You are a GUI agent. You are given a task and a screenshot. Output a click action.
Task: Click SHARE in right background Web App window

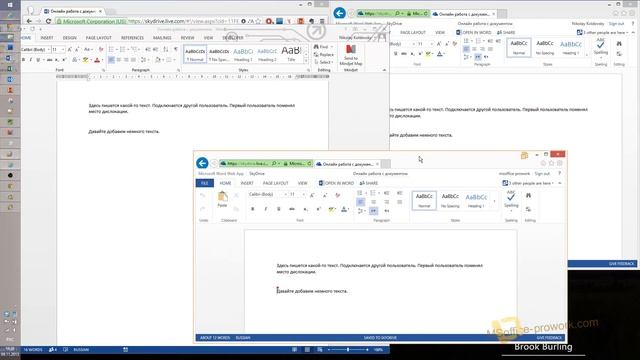(506, 32)
